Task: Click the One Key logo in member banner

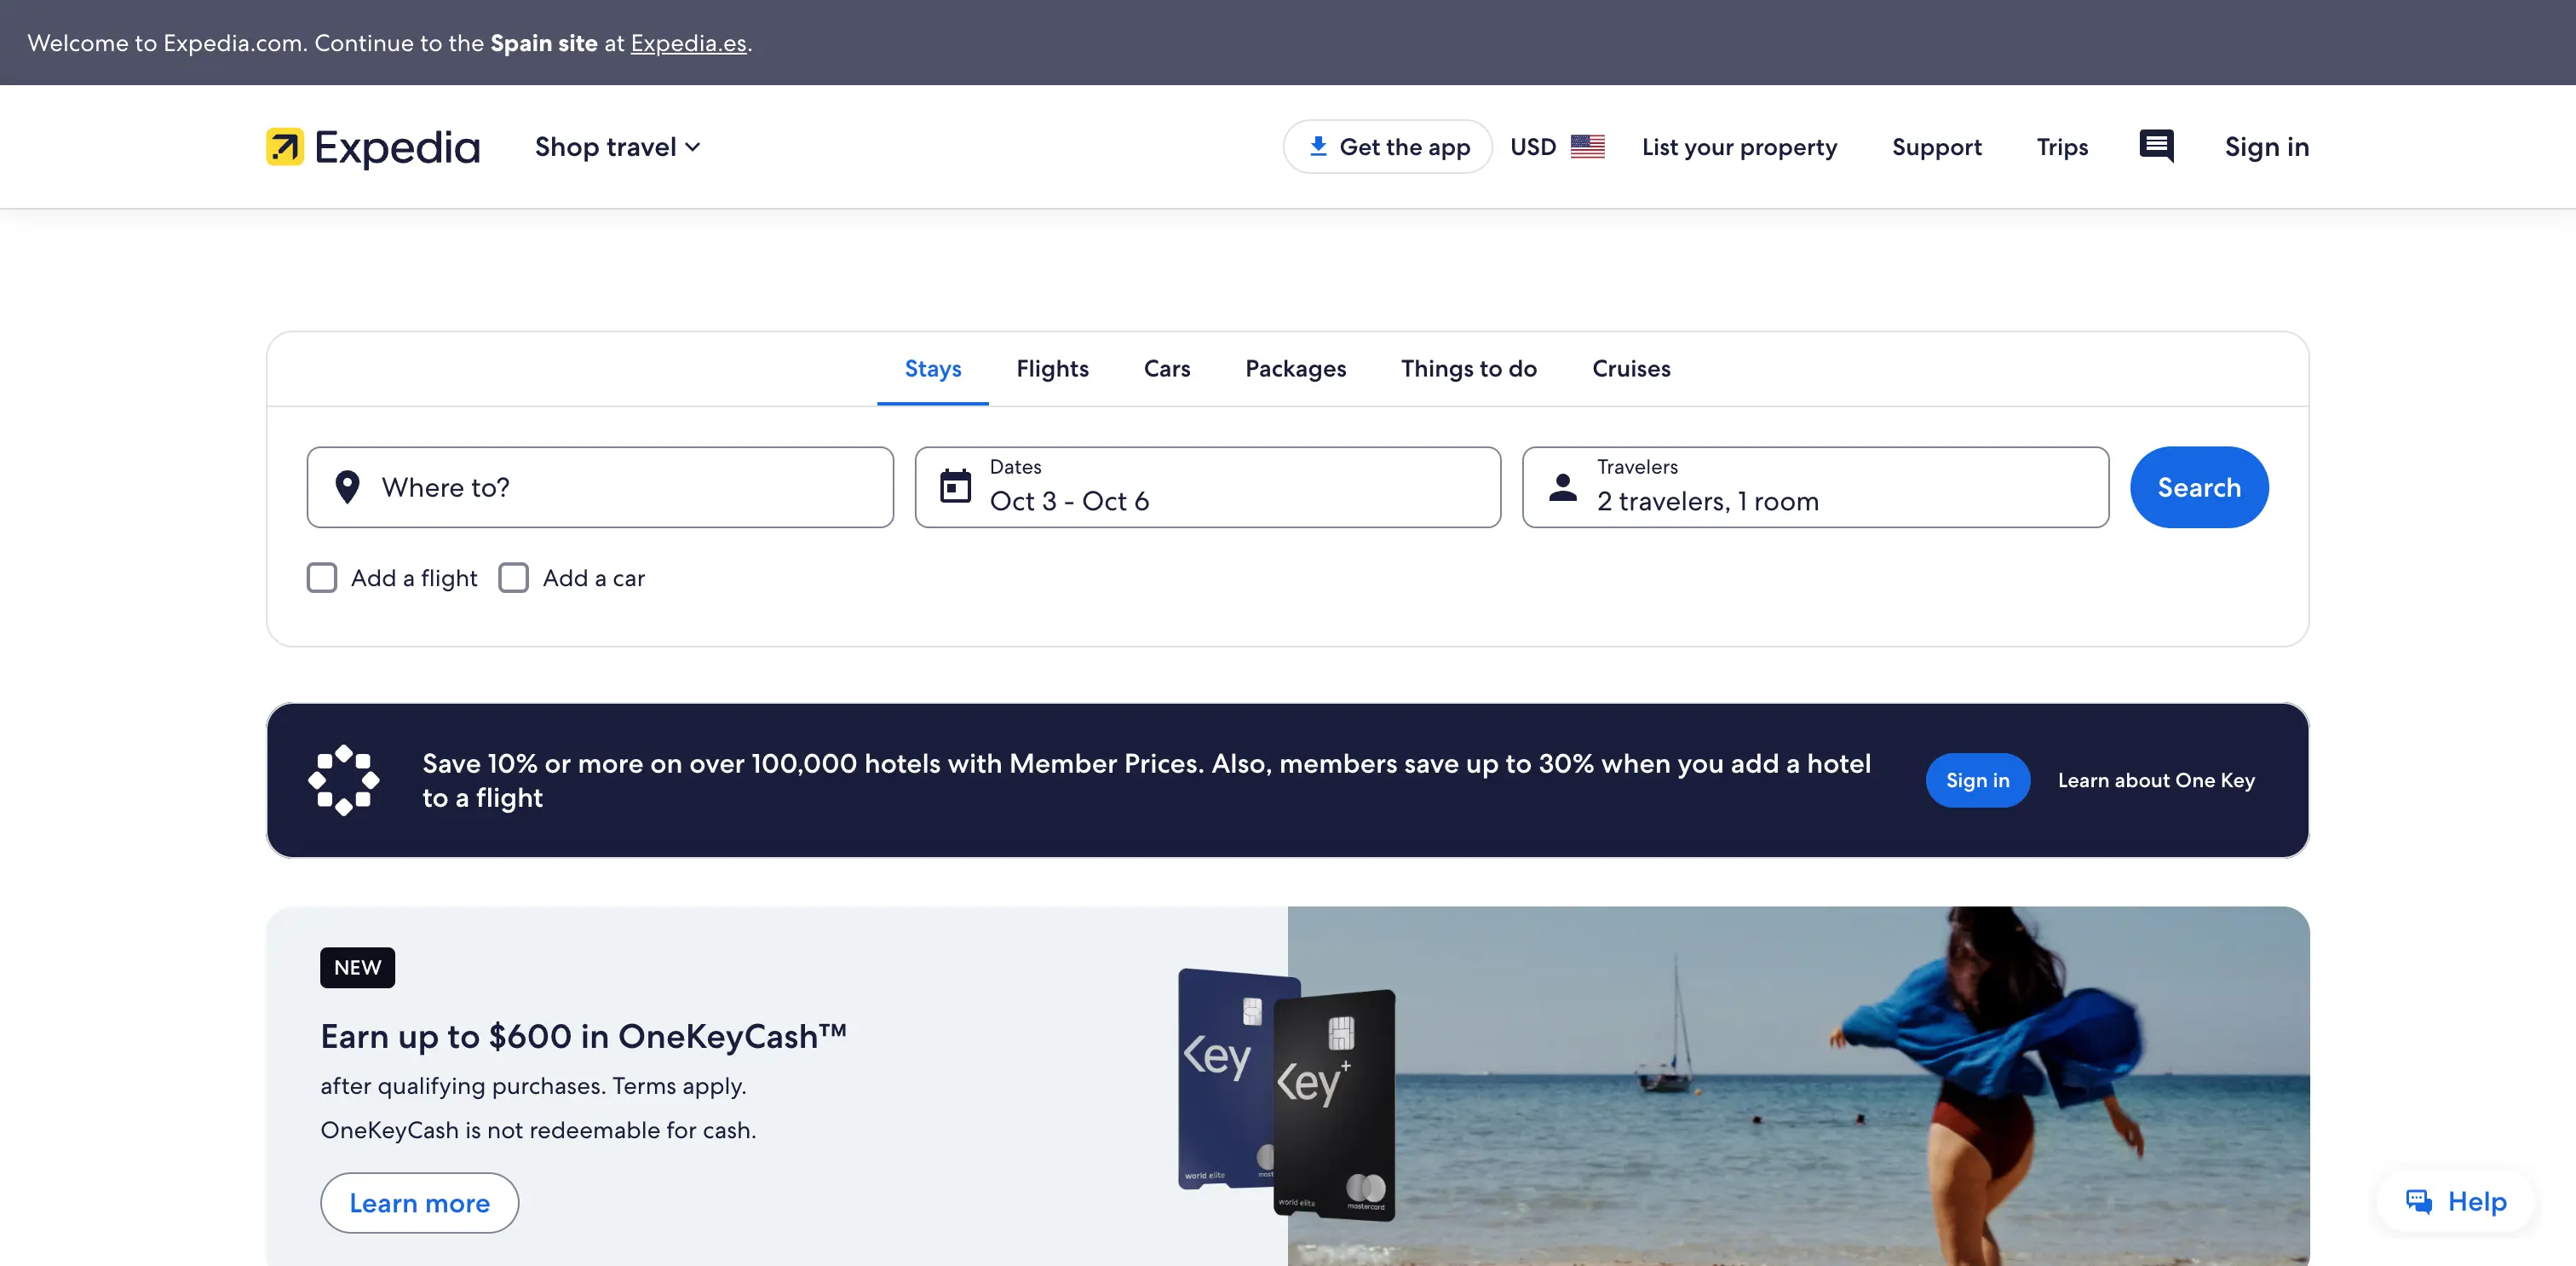Action: pyautogui.click(x=343, y=780)
